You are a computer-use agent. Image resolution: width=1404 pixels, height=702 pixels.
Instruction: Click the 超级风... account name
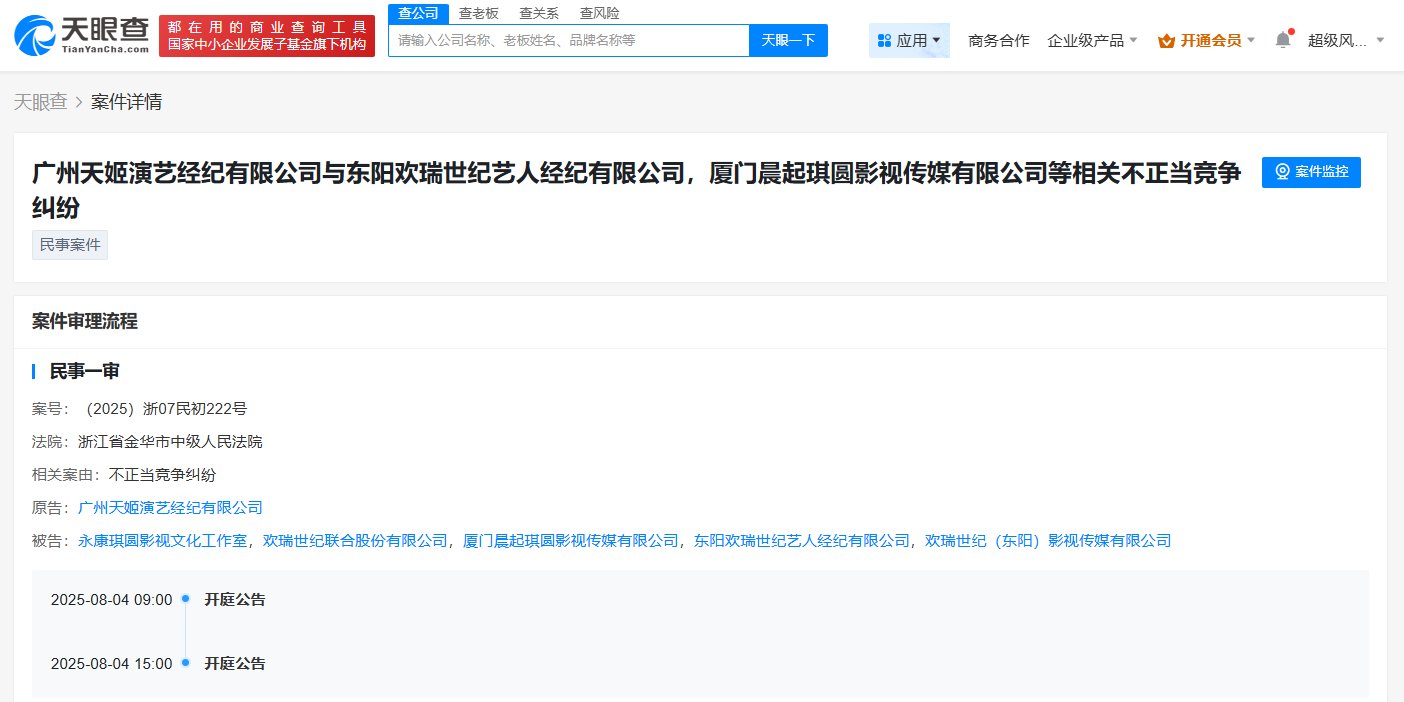(x=1337, y=41)
